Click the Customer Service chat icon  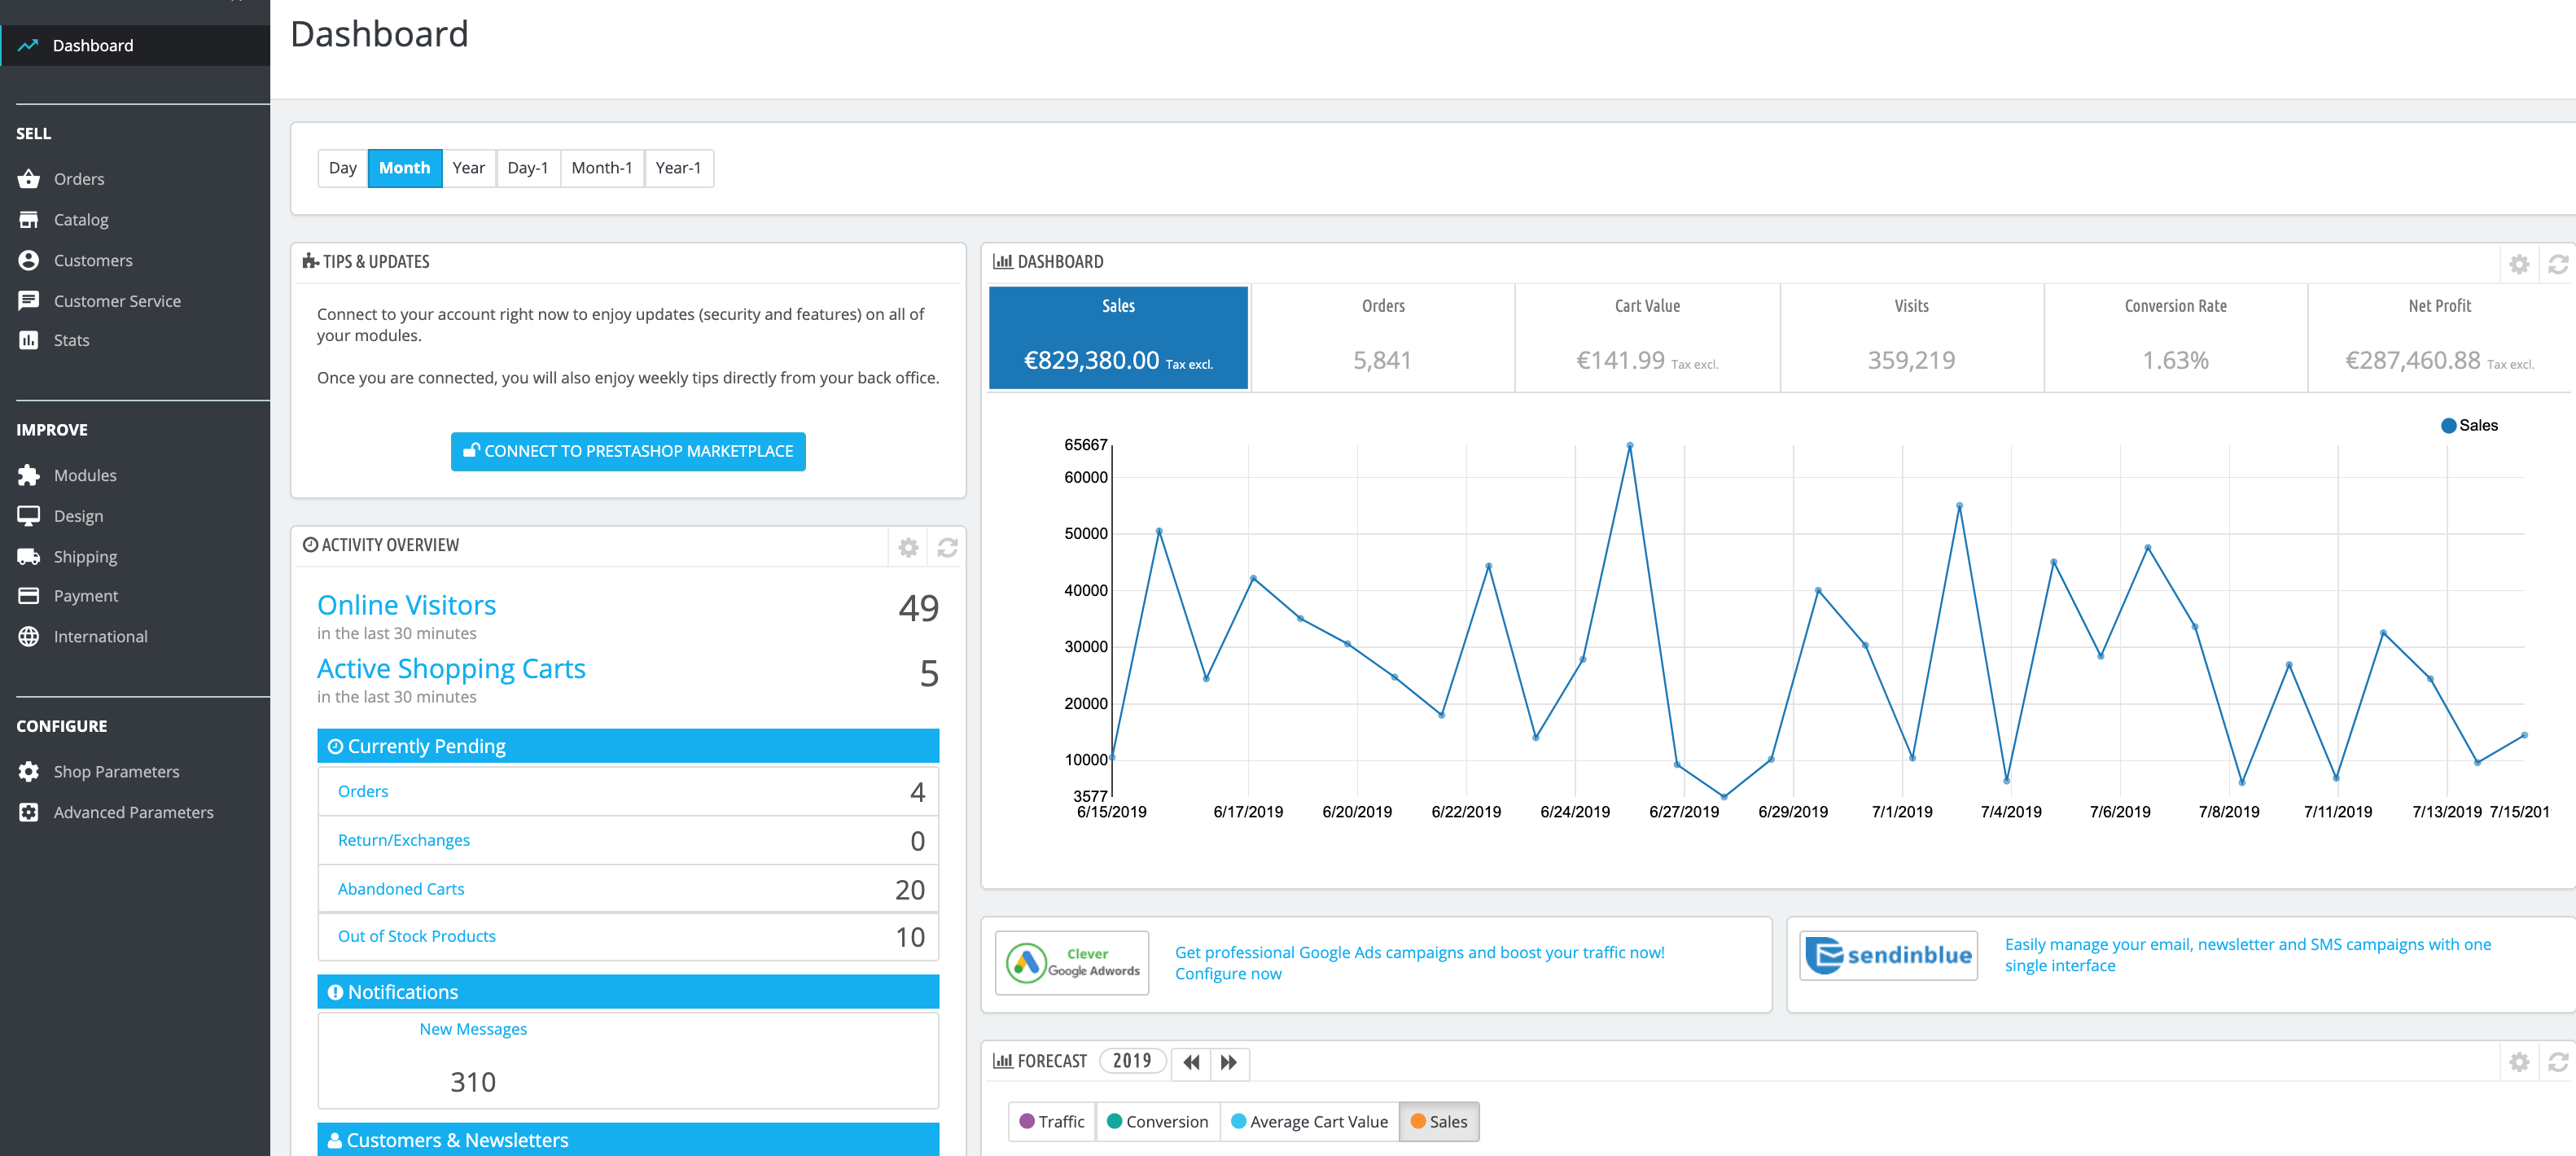click(x=29, y=301)
